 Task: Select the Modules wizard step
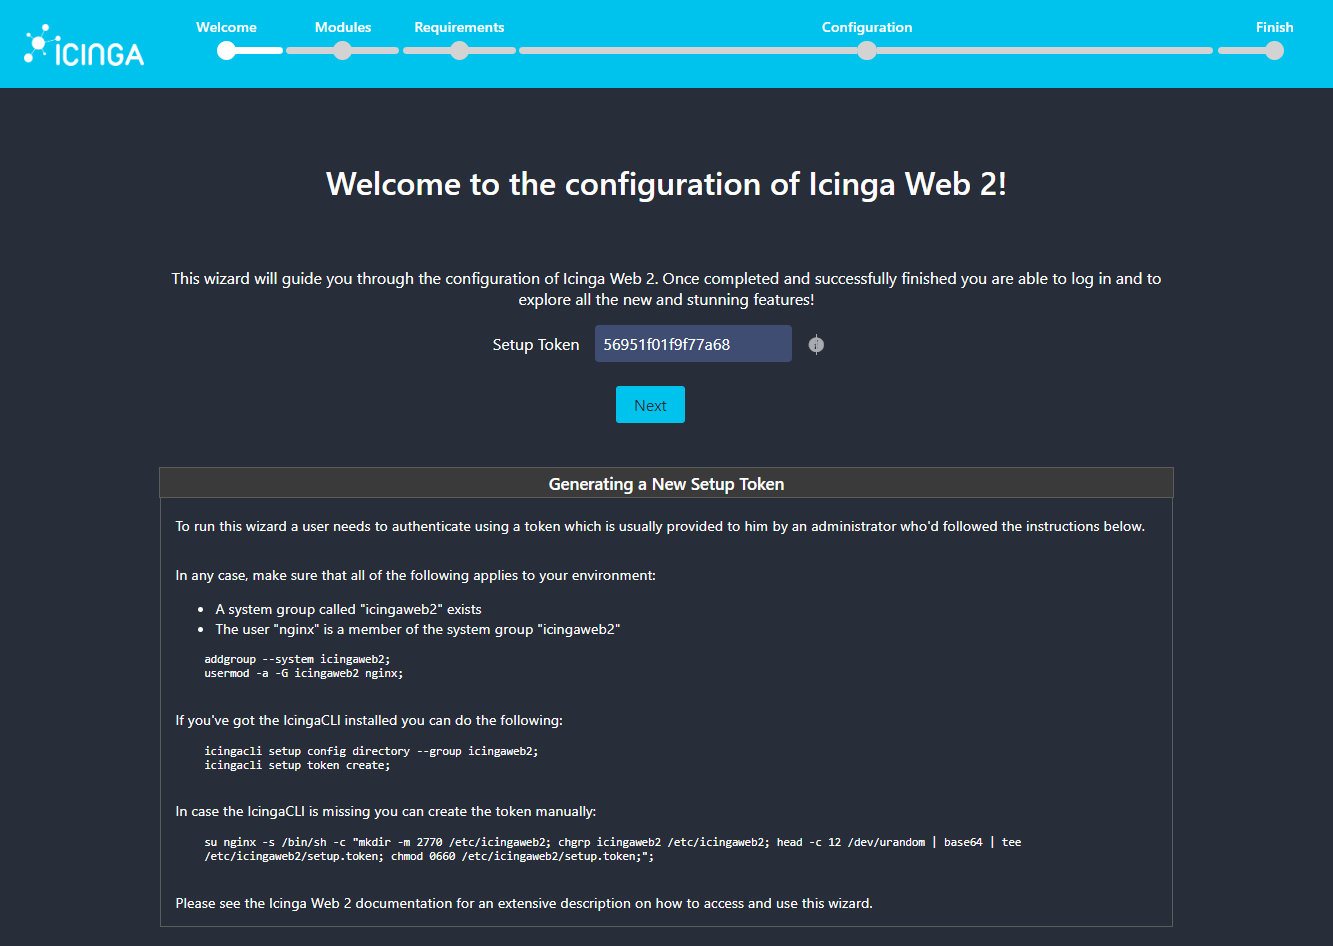point(343,27)
